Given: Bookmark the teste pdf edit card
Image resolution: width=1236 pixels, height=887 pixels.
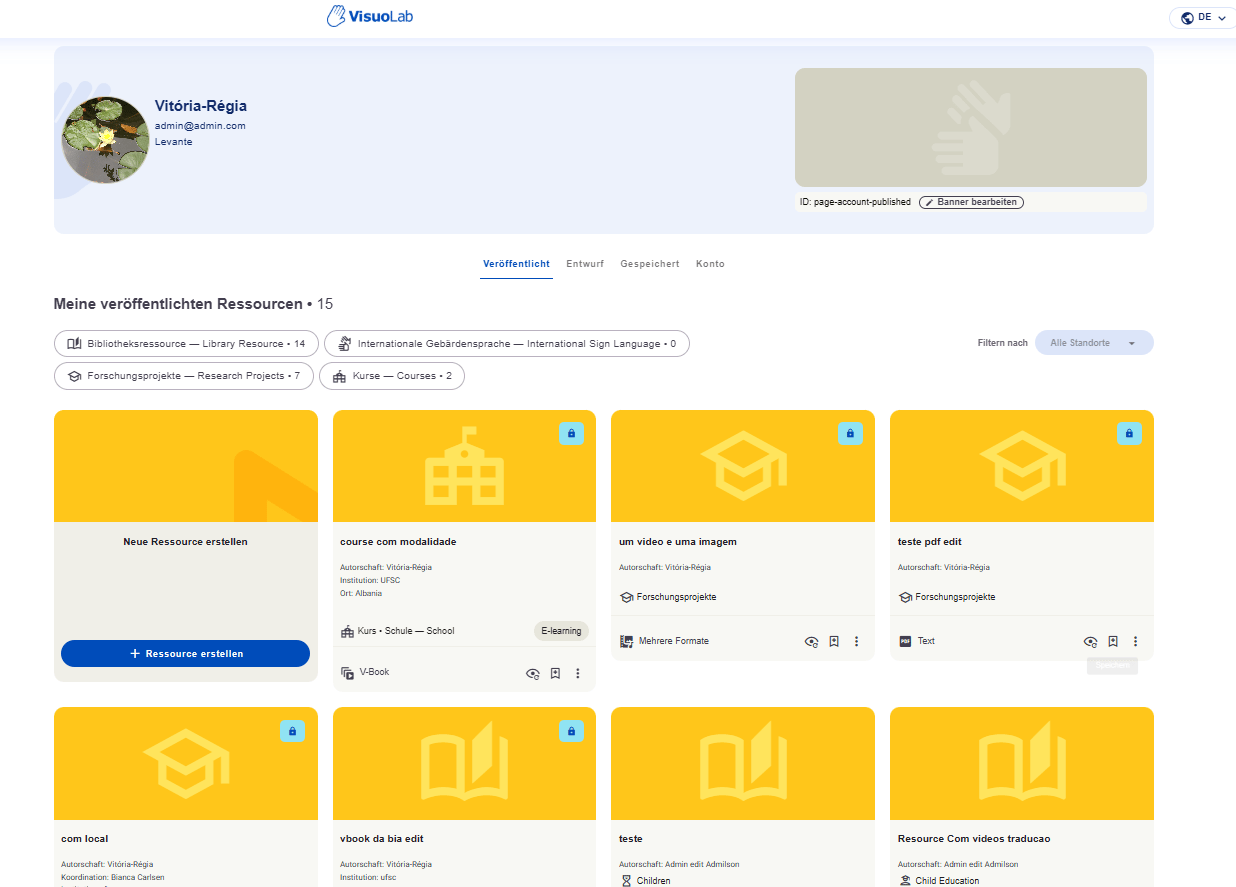Looking at the screenshot, I should coord(1113,641).
